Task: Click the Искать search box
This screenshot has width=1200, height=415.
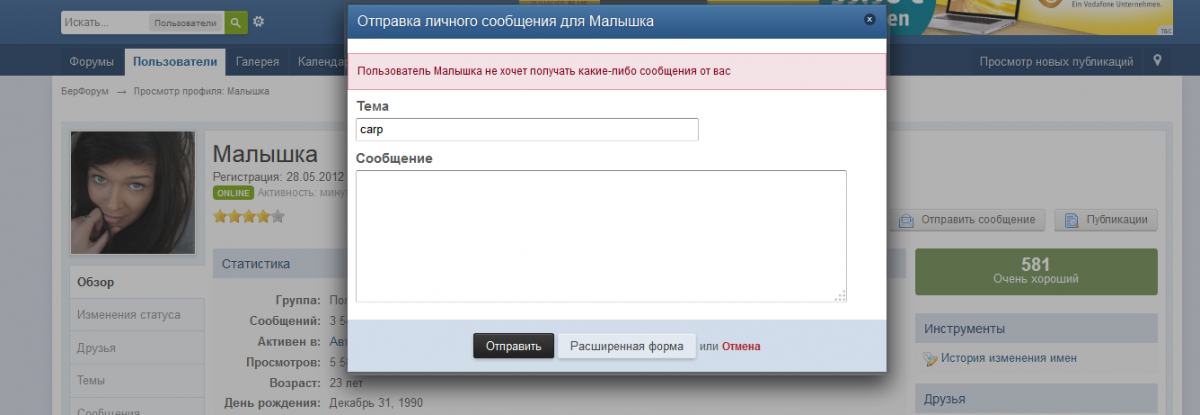Action: point(105,22)
